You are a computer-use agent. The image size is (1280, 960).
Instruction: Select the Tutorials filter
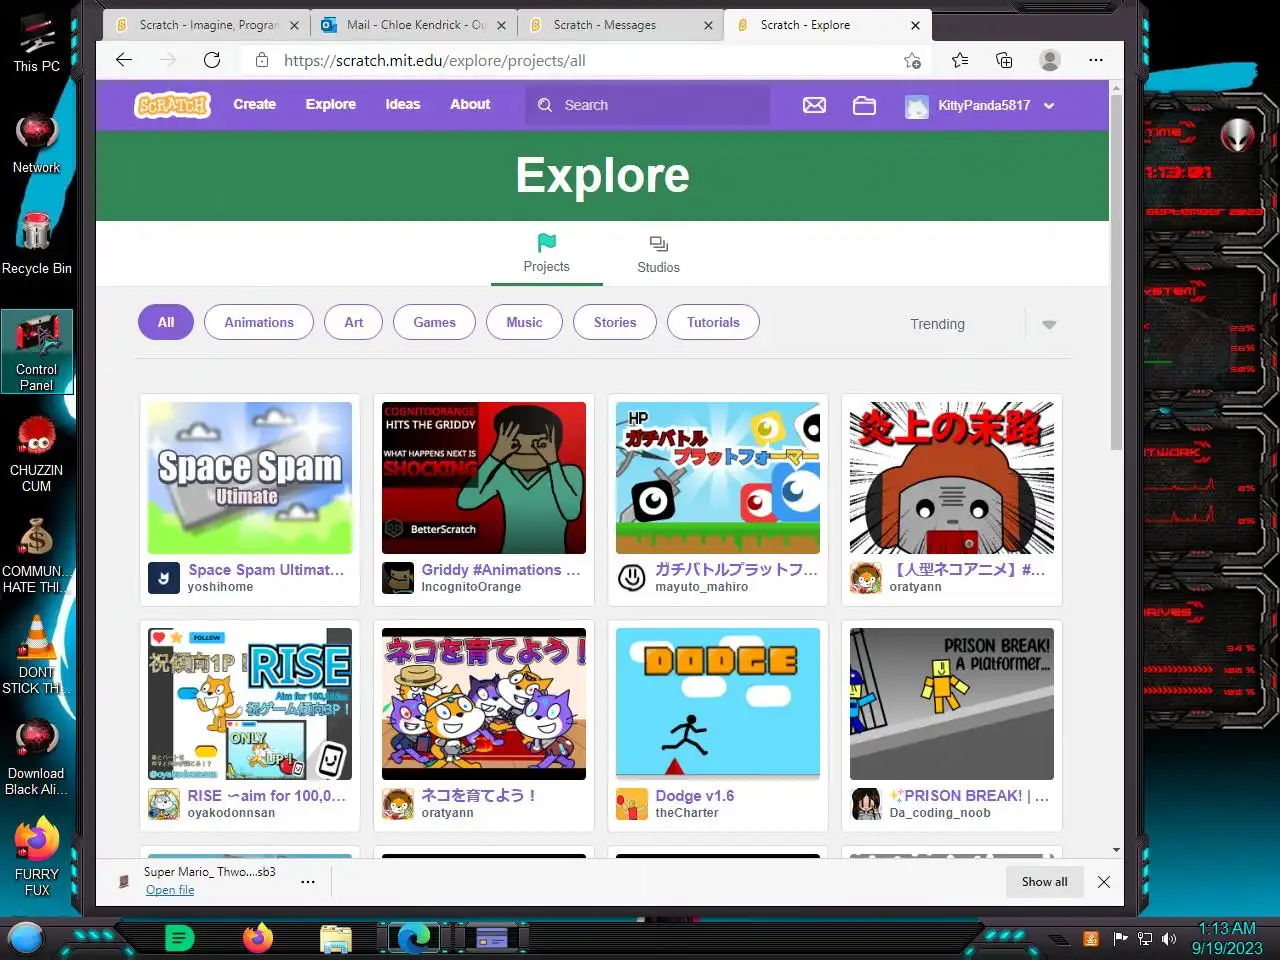point(713,322)
